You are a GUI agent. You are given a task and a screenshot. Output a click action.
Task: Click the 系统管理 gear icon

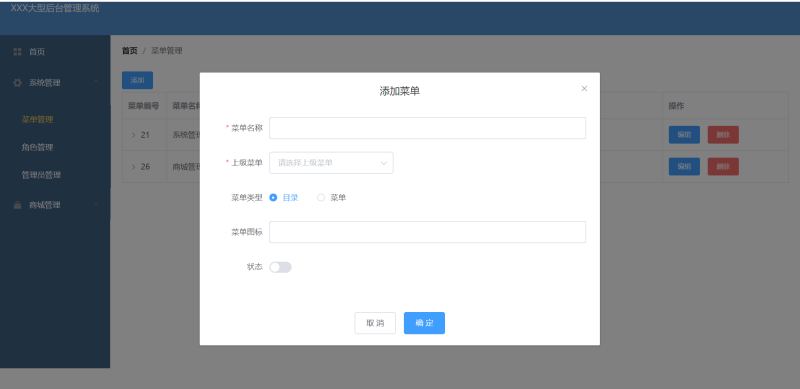coord(17,83)
